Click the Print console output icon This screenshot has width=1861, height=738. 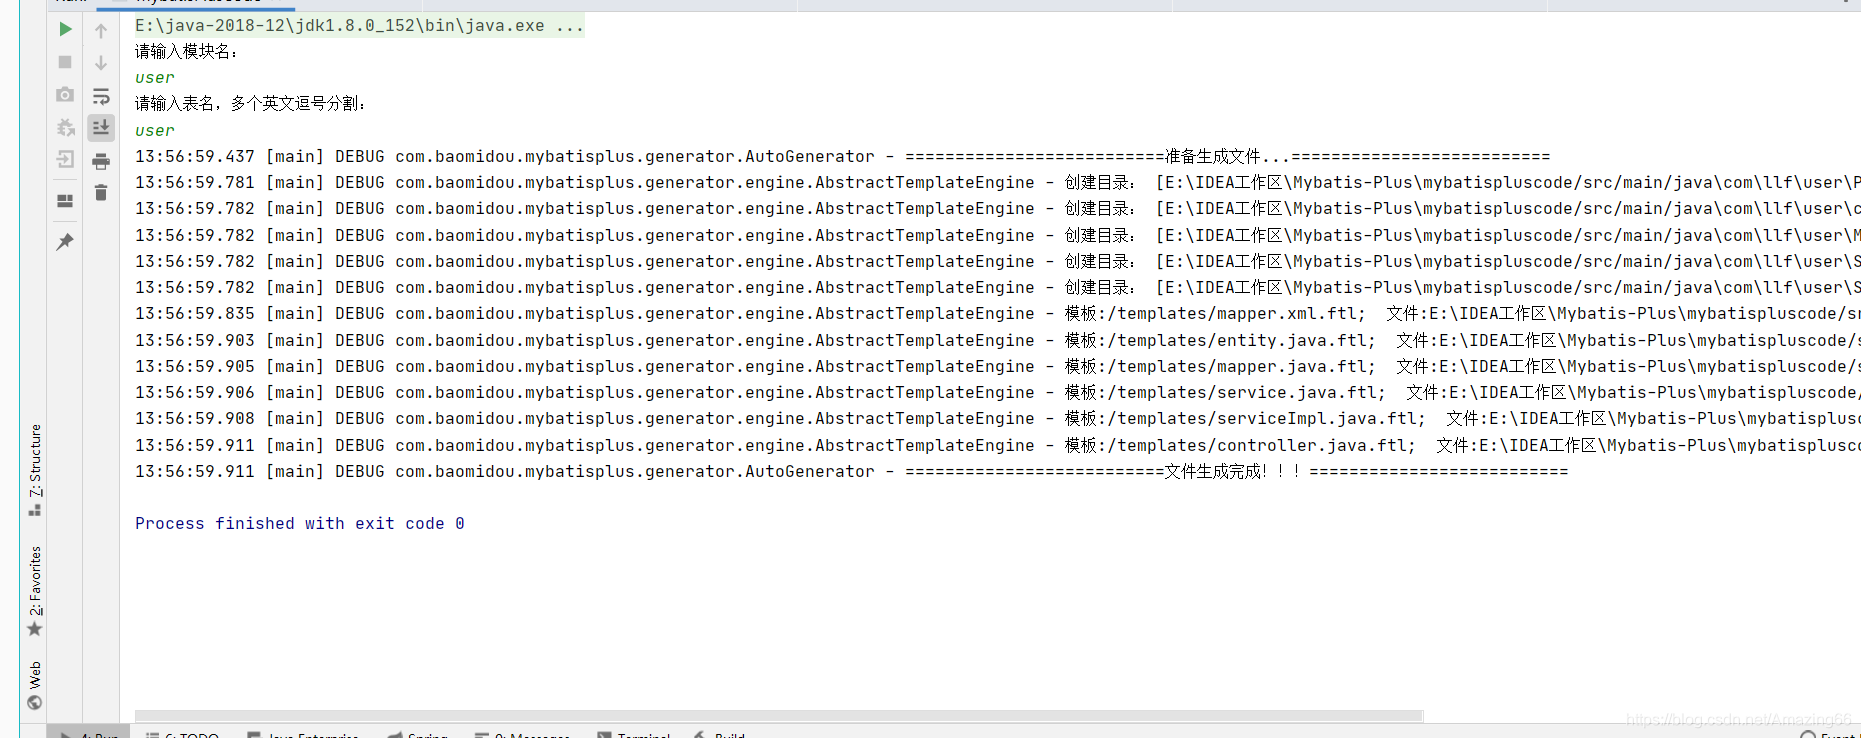(x=101, y=161)
